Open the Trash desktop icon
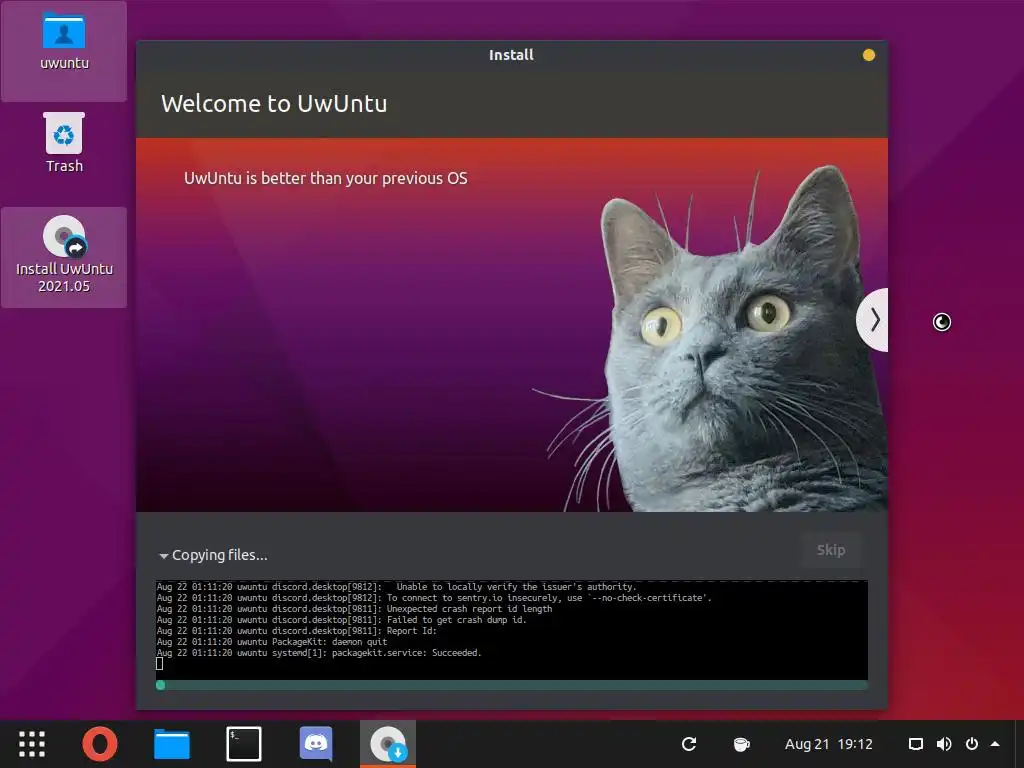 coord(64,142)
